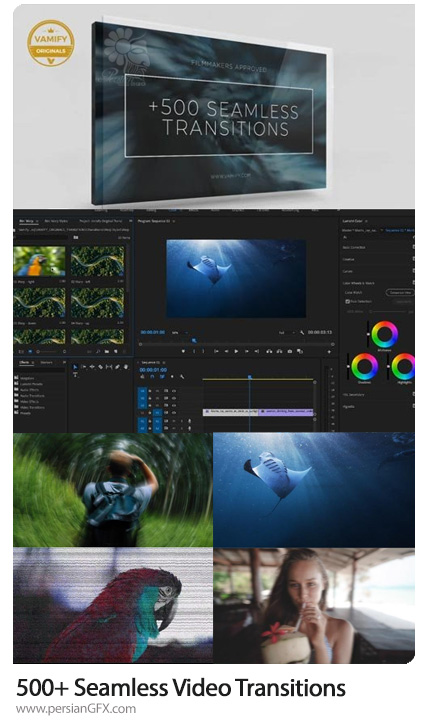
Task: Toggle Snap magnet in the timeline
Action: tap(152, 377)
